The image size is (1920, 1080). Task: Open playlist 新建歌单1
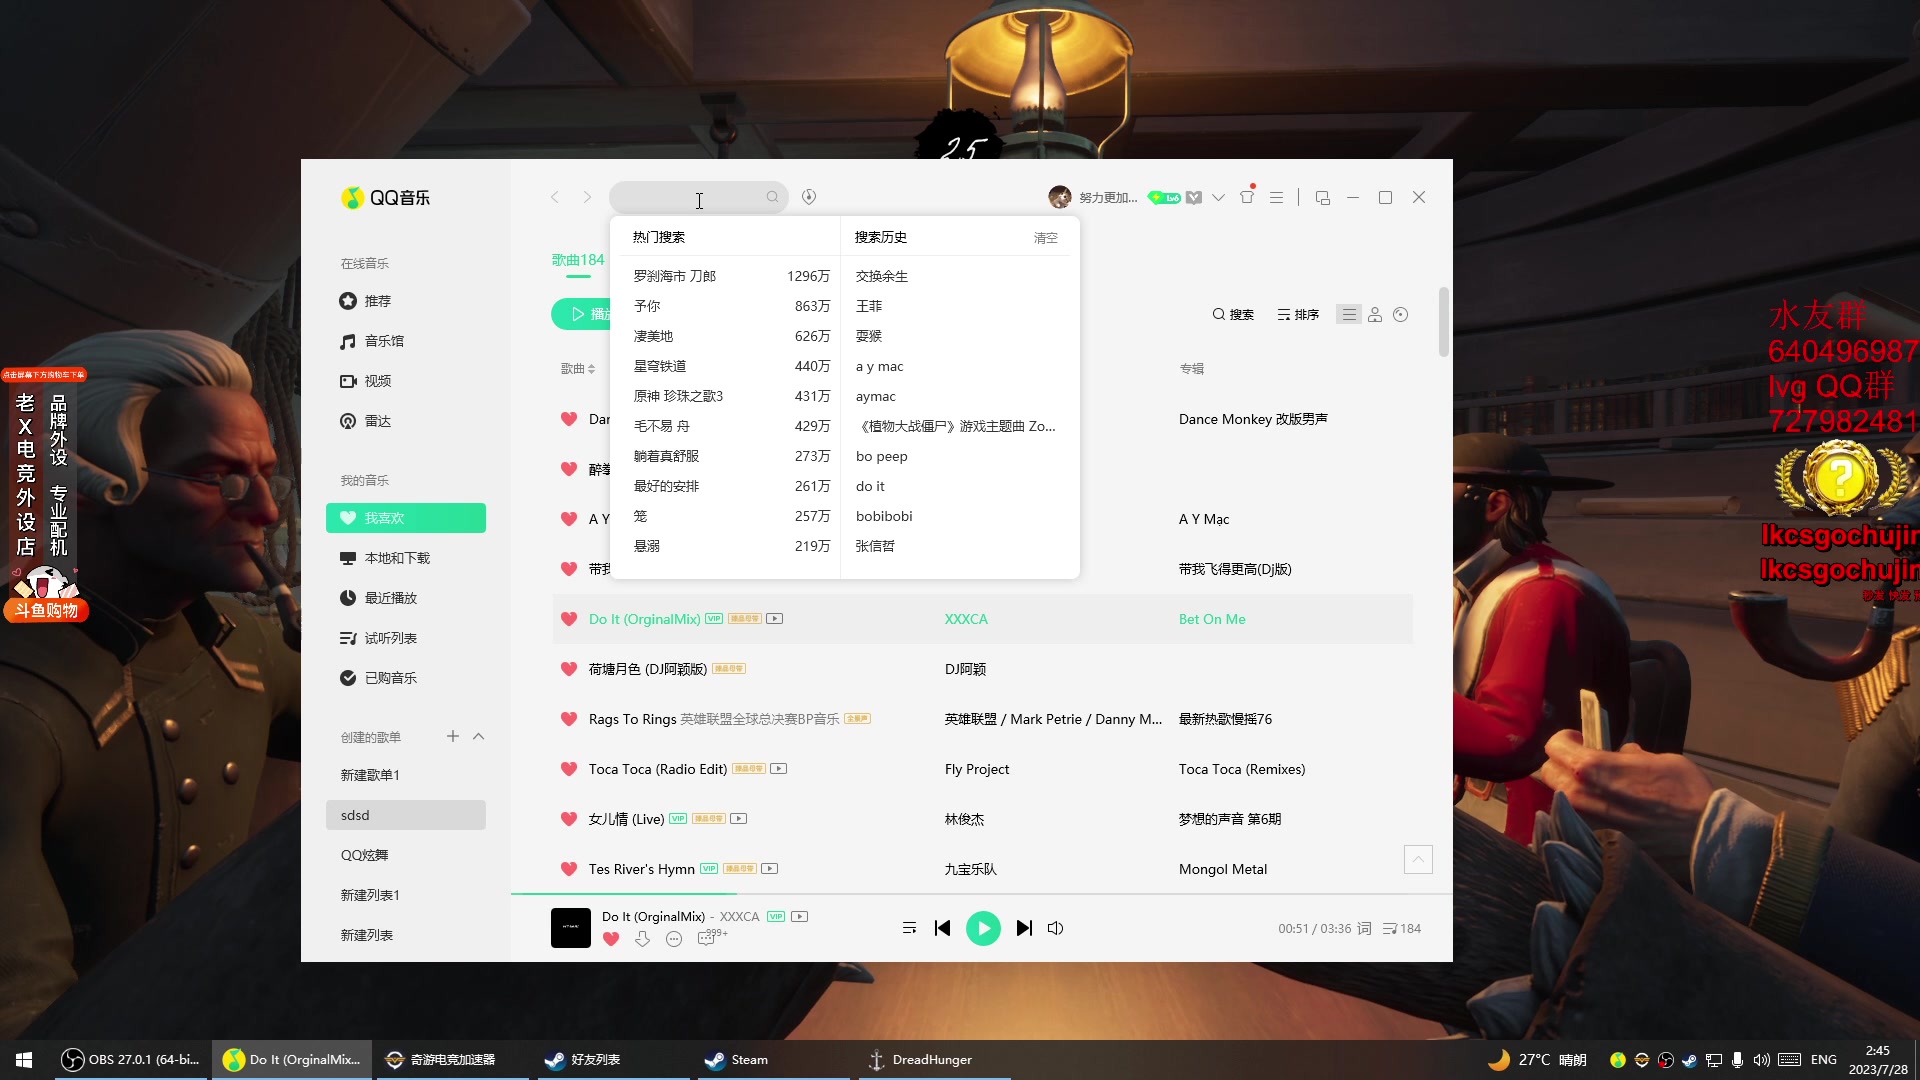[406, 775]
